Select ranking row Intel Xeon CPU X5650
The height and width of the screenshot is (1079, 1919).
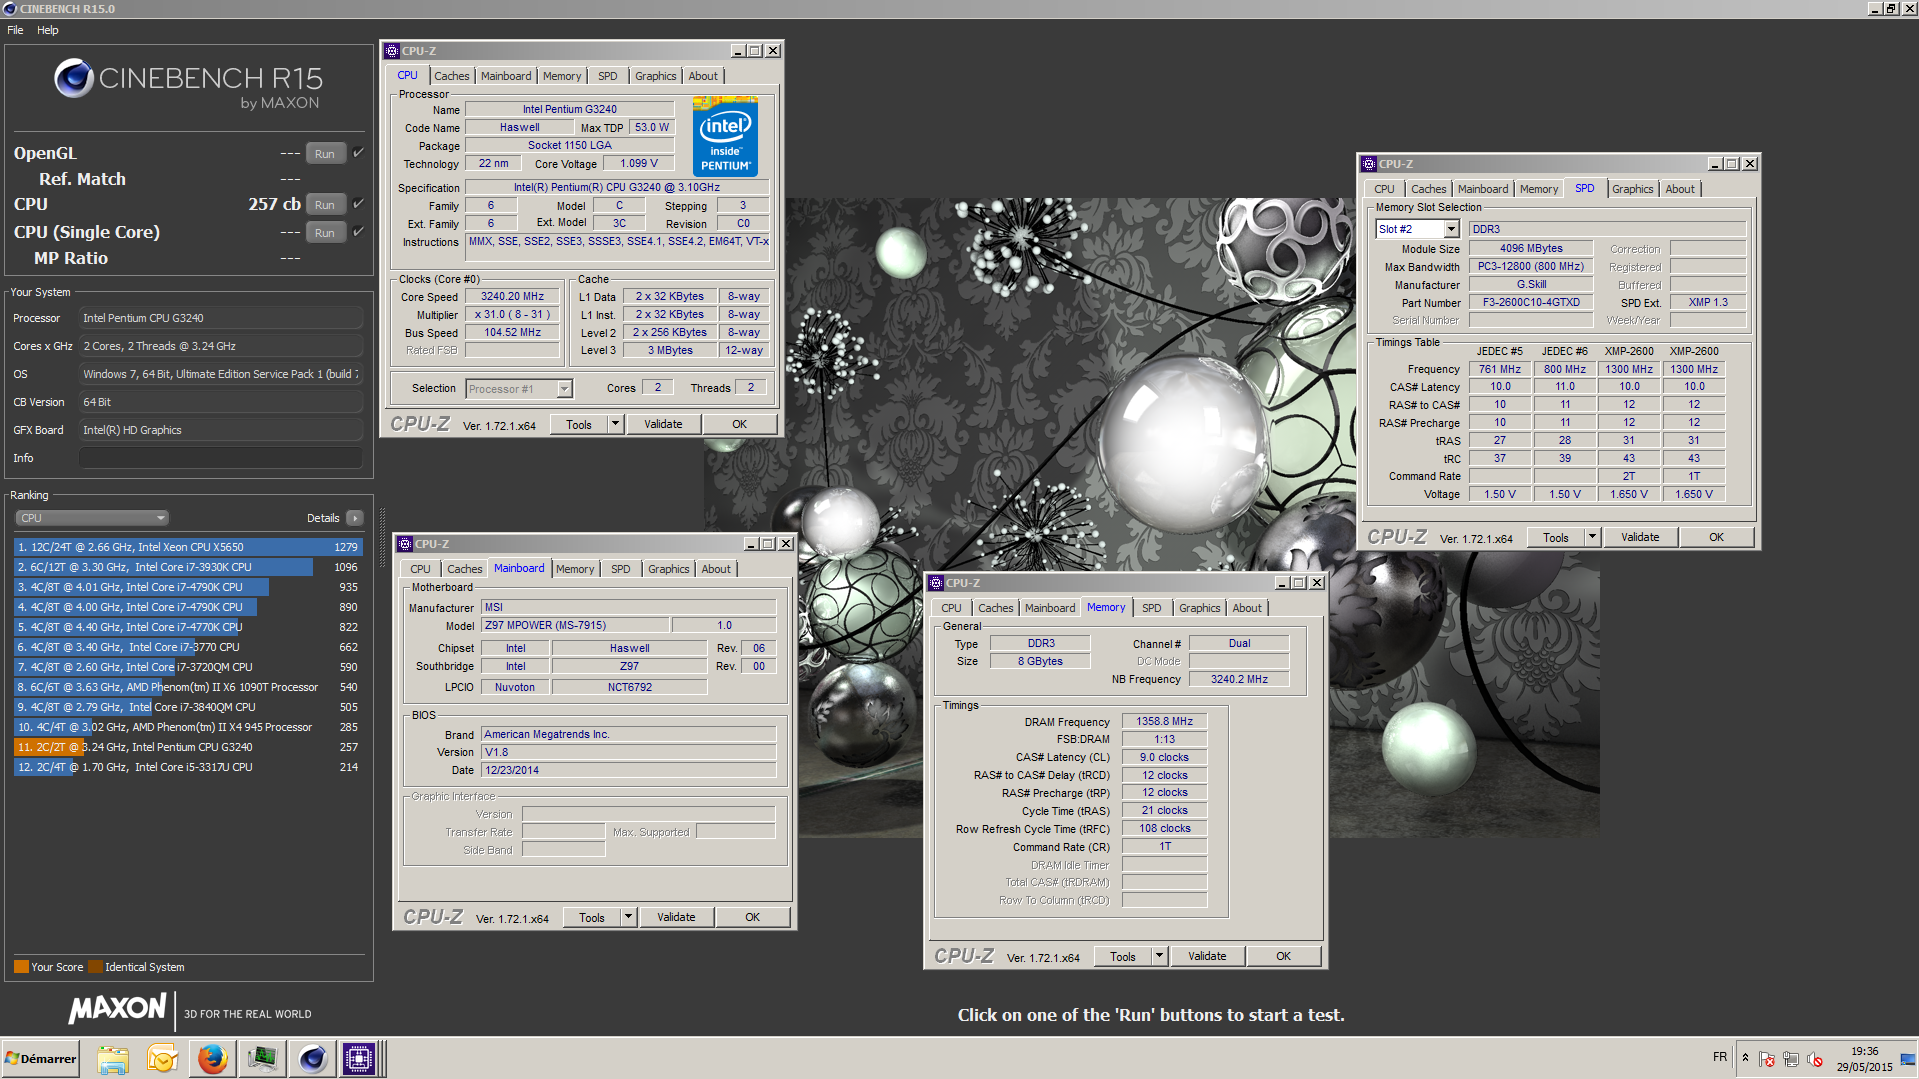click(x=188, y=547)
